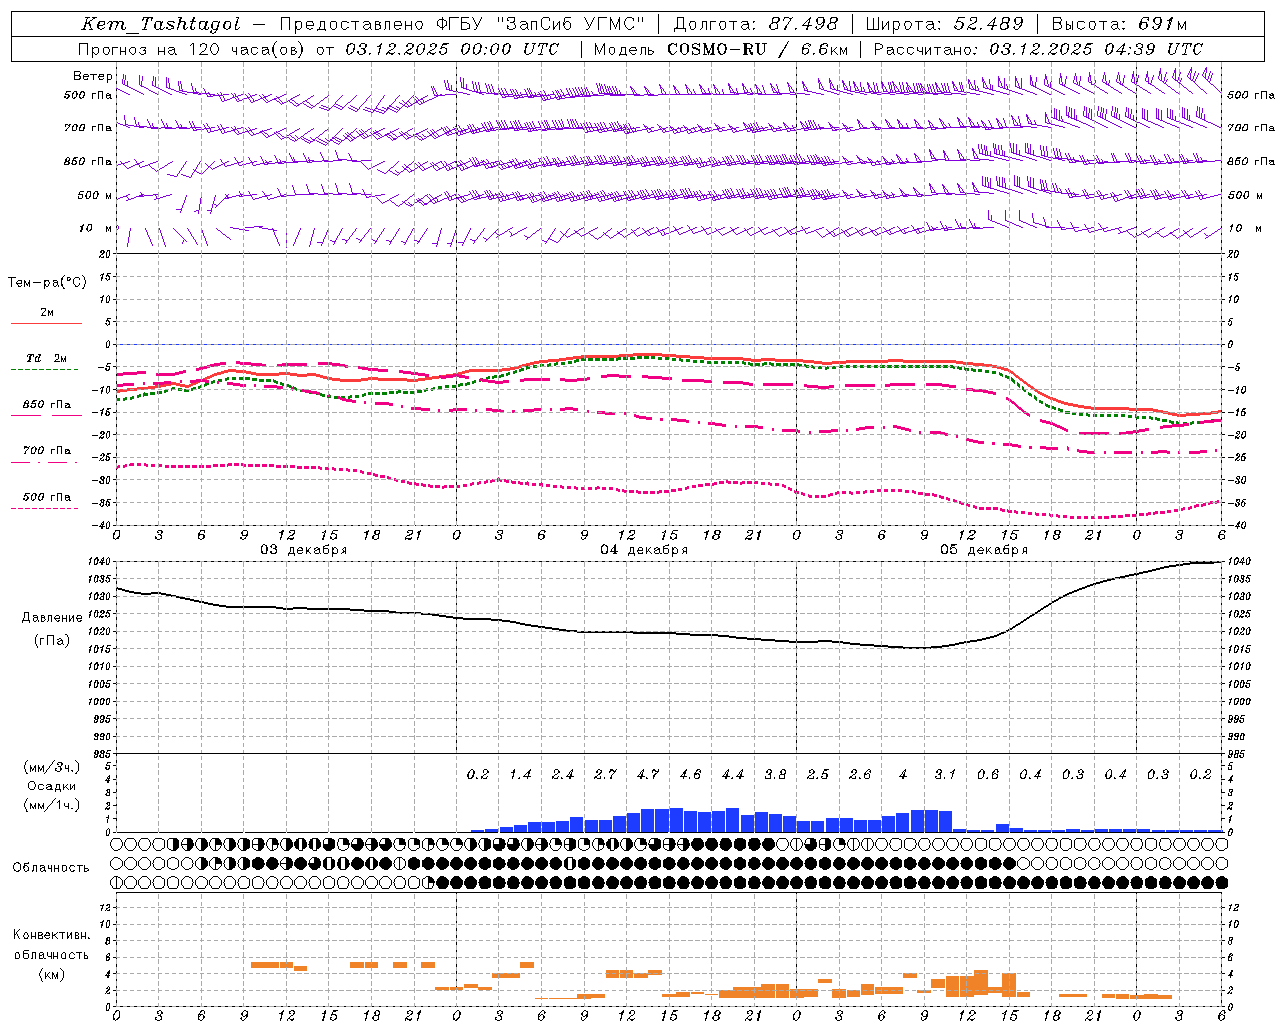The width and height of the screenshot is (1280, 1024).
Task: Click the Осадки precipitation label
Action: pos(52,786)
